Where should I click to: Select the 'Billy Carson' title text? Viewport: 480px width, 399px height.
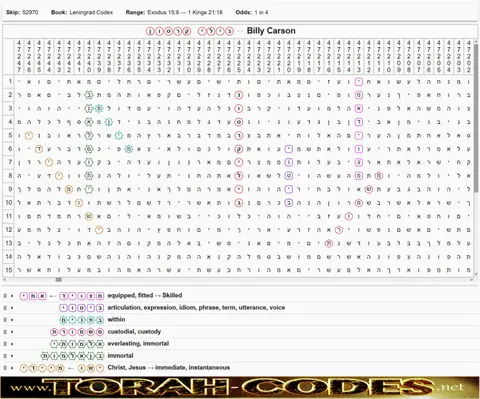click(x=271, y=31)
